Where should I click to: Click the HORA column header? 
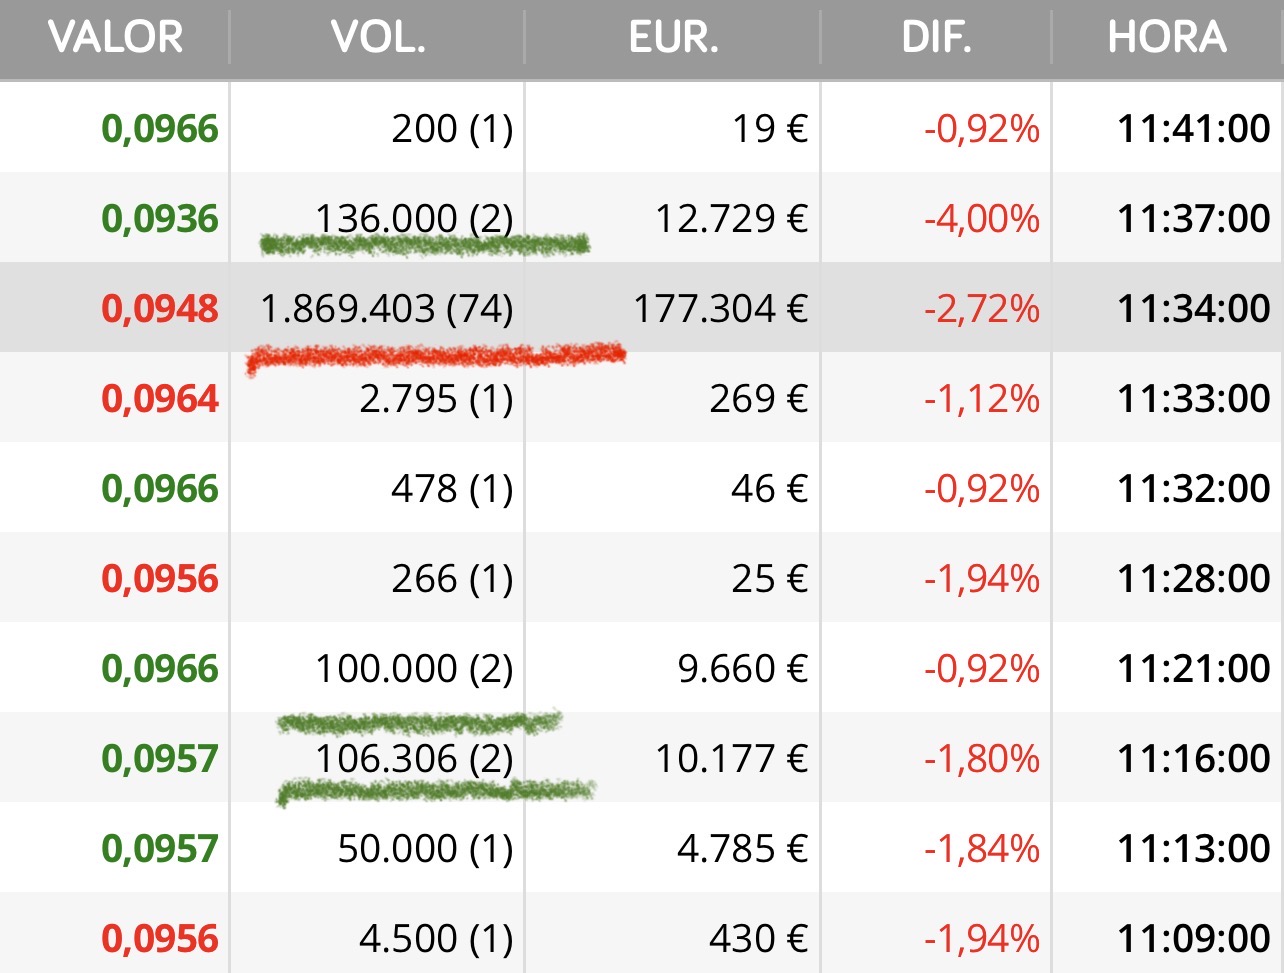pos(1166,38)
